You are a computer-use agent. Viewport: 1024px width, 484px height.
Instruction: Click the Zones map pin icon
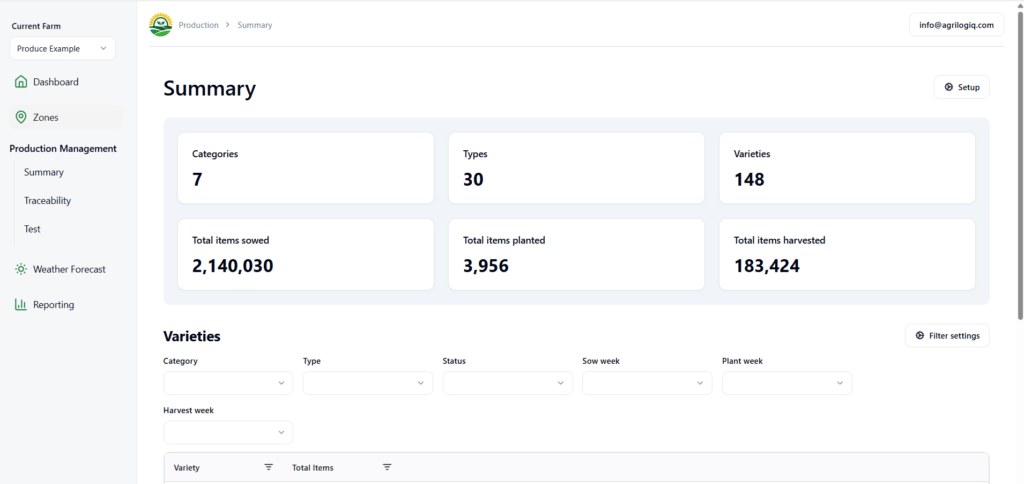(21, 117)
